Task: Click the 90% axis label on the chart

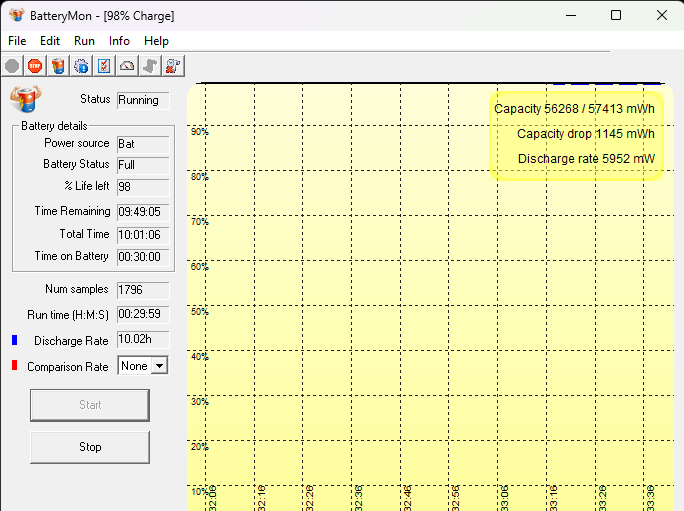Action: pyautogui.click(x=199, y=131)
